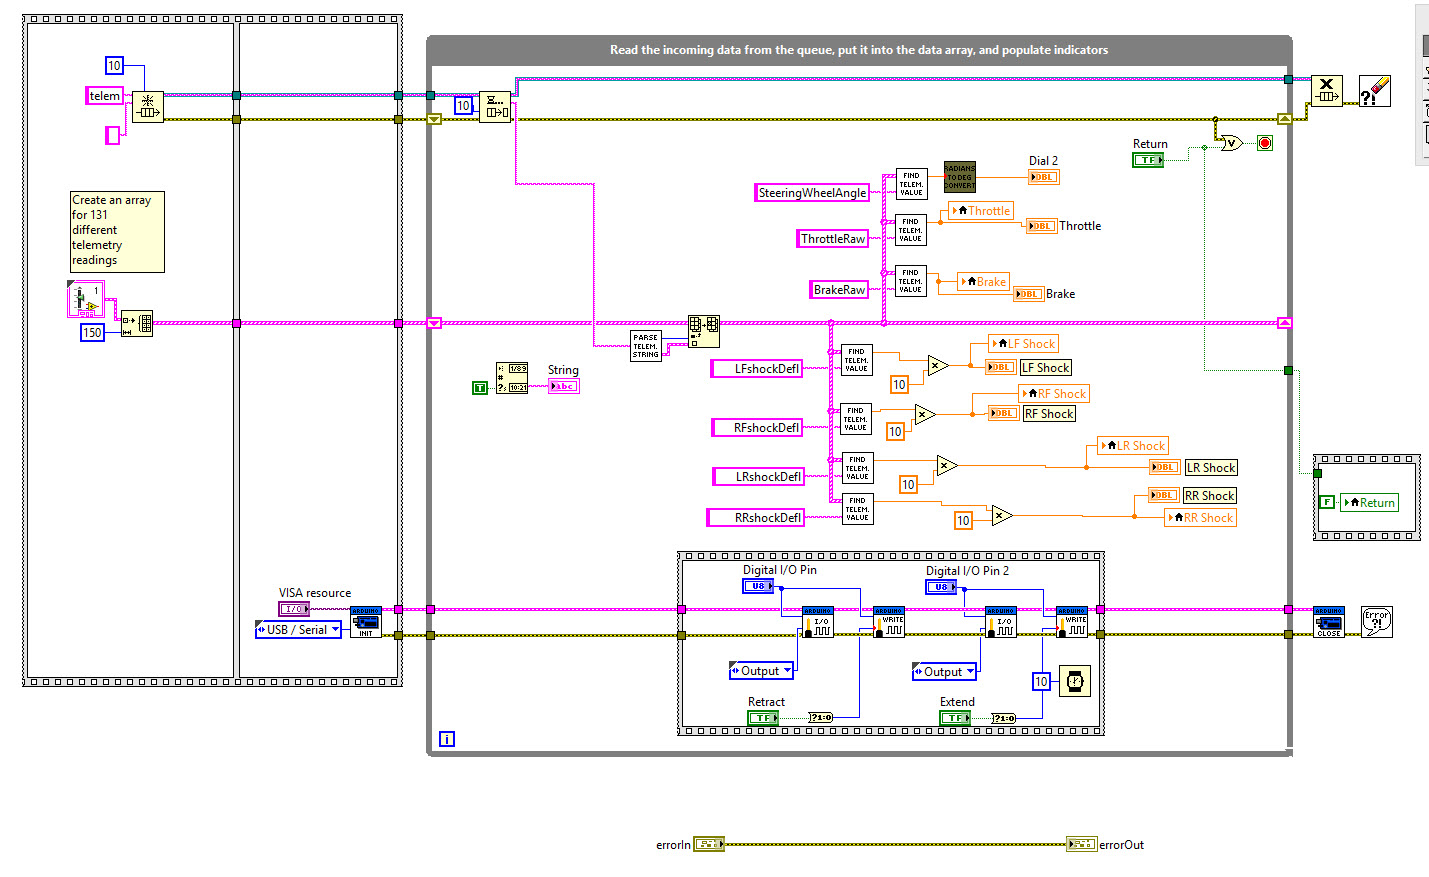The height and width of the screenshot is (877, 1429).
Task: Select Find Telem Value subVI for ThrottleRaw
Action: [911, 230]
